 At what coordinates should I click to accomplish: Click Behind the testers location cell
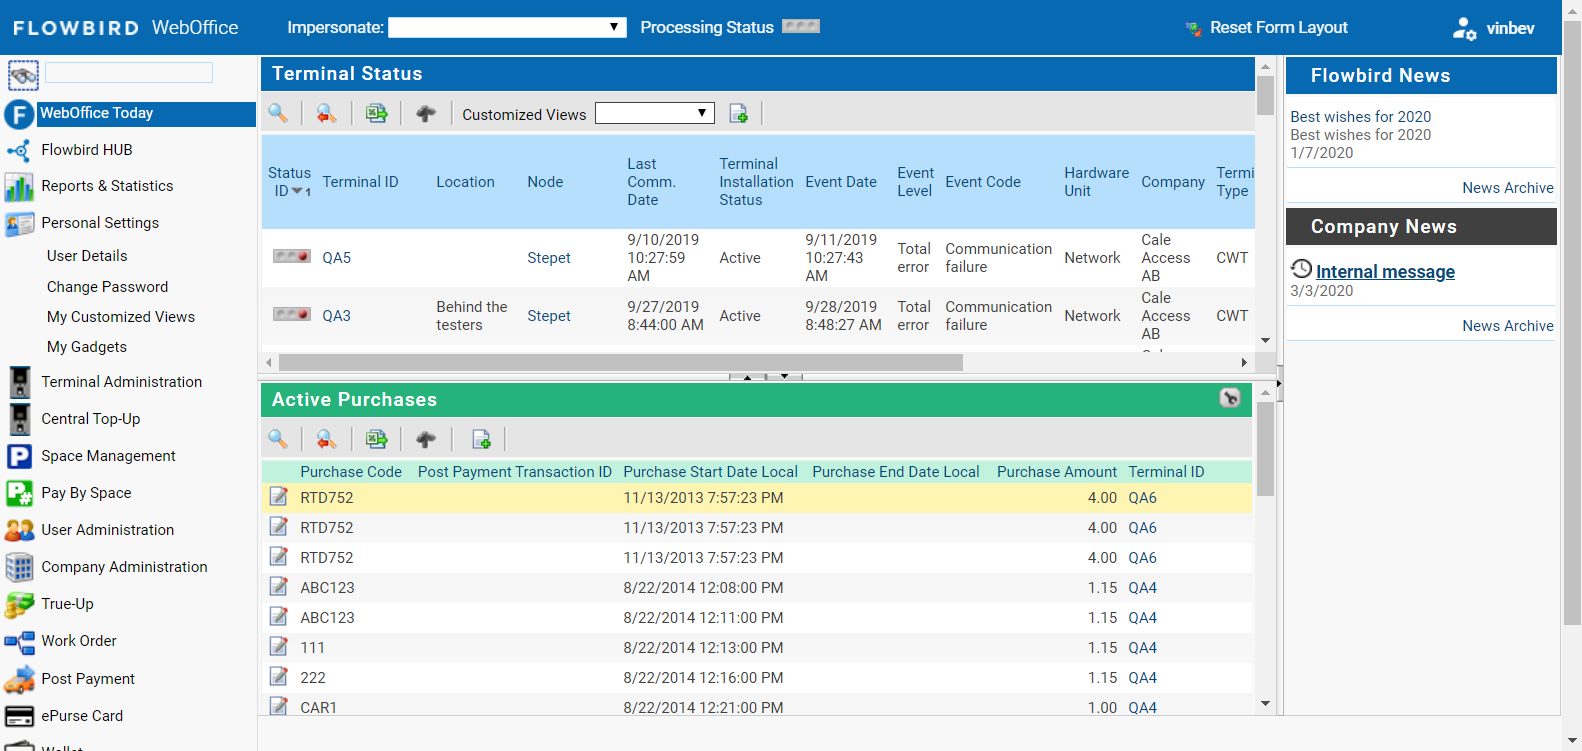pos(472,316)
